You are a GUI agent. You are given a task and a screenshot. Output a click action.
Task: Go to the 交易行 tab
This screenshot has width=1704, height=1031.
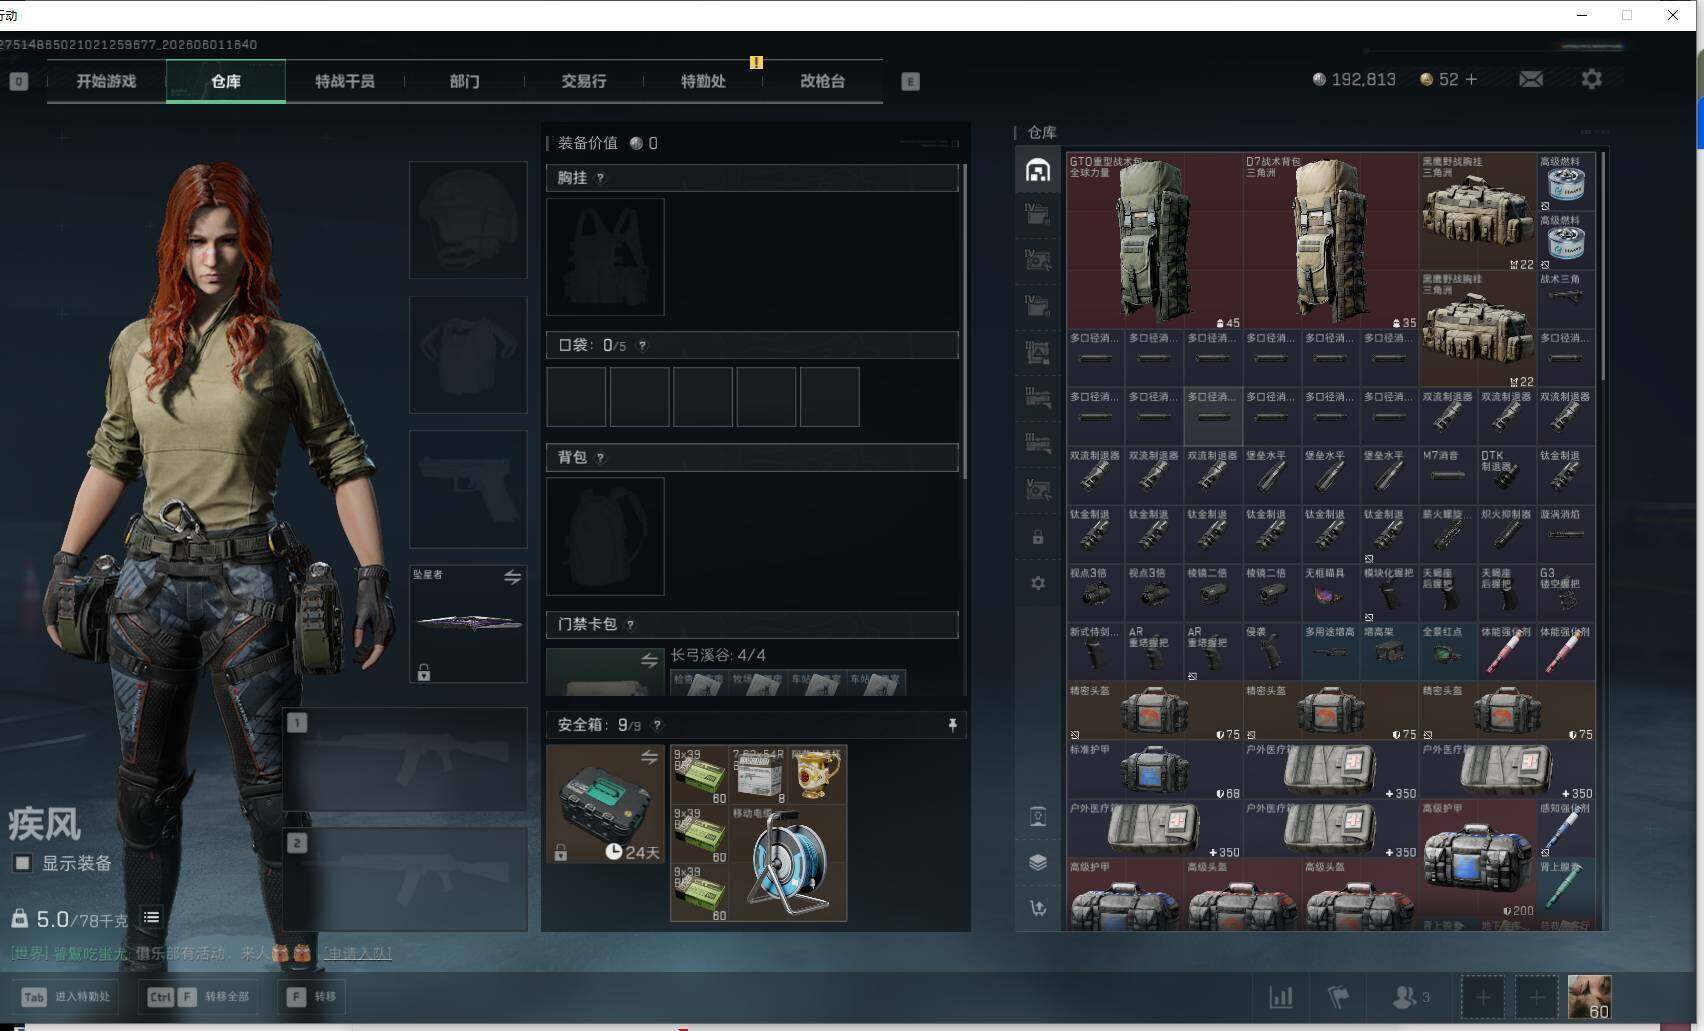pyautogui.click(x=584, y=81)
